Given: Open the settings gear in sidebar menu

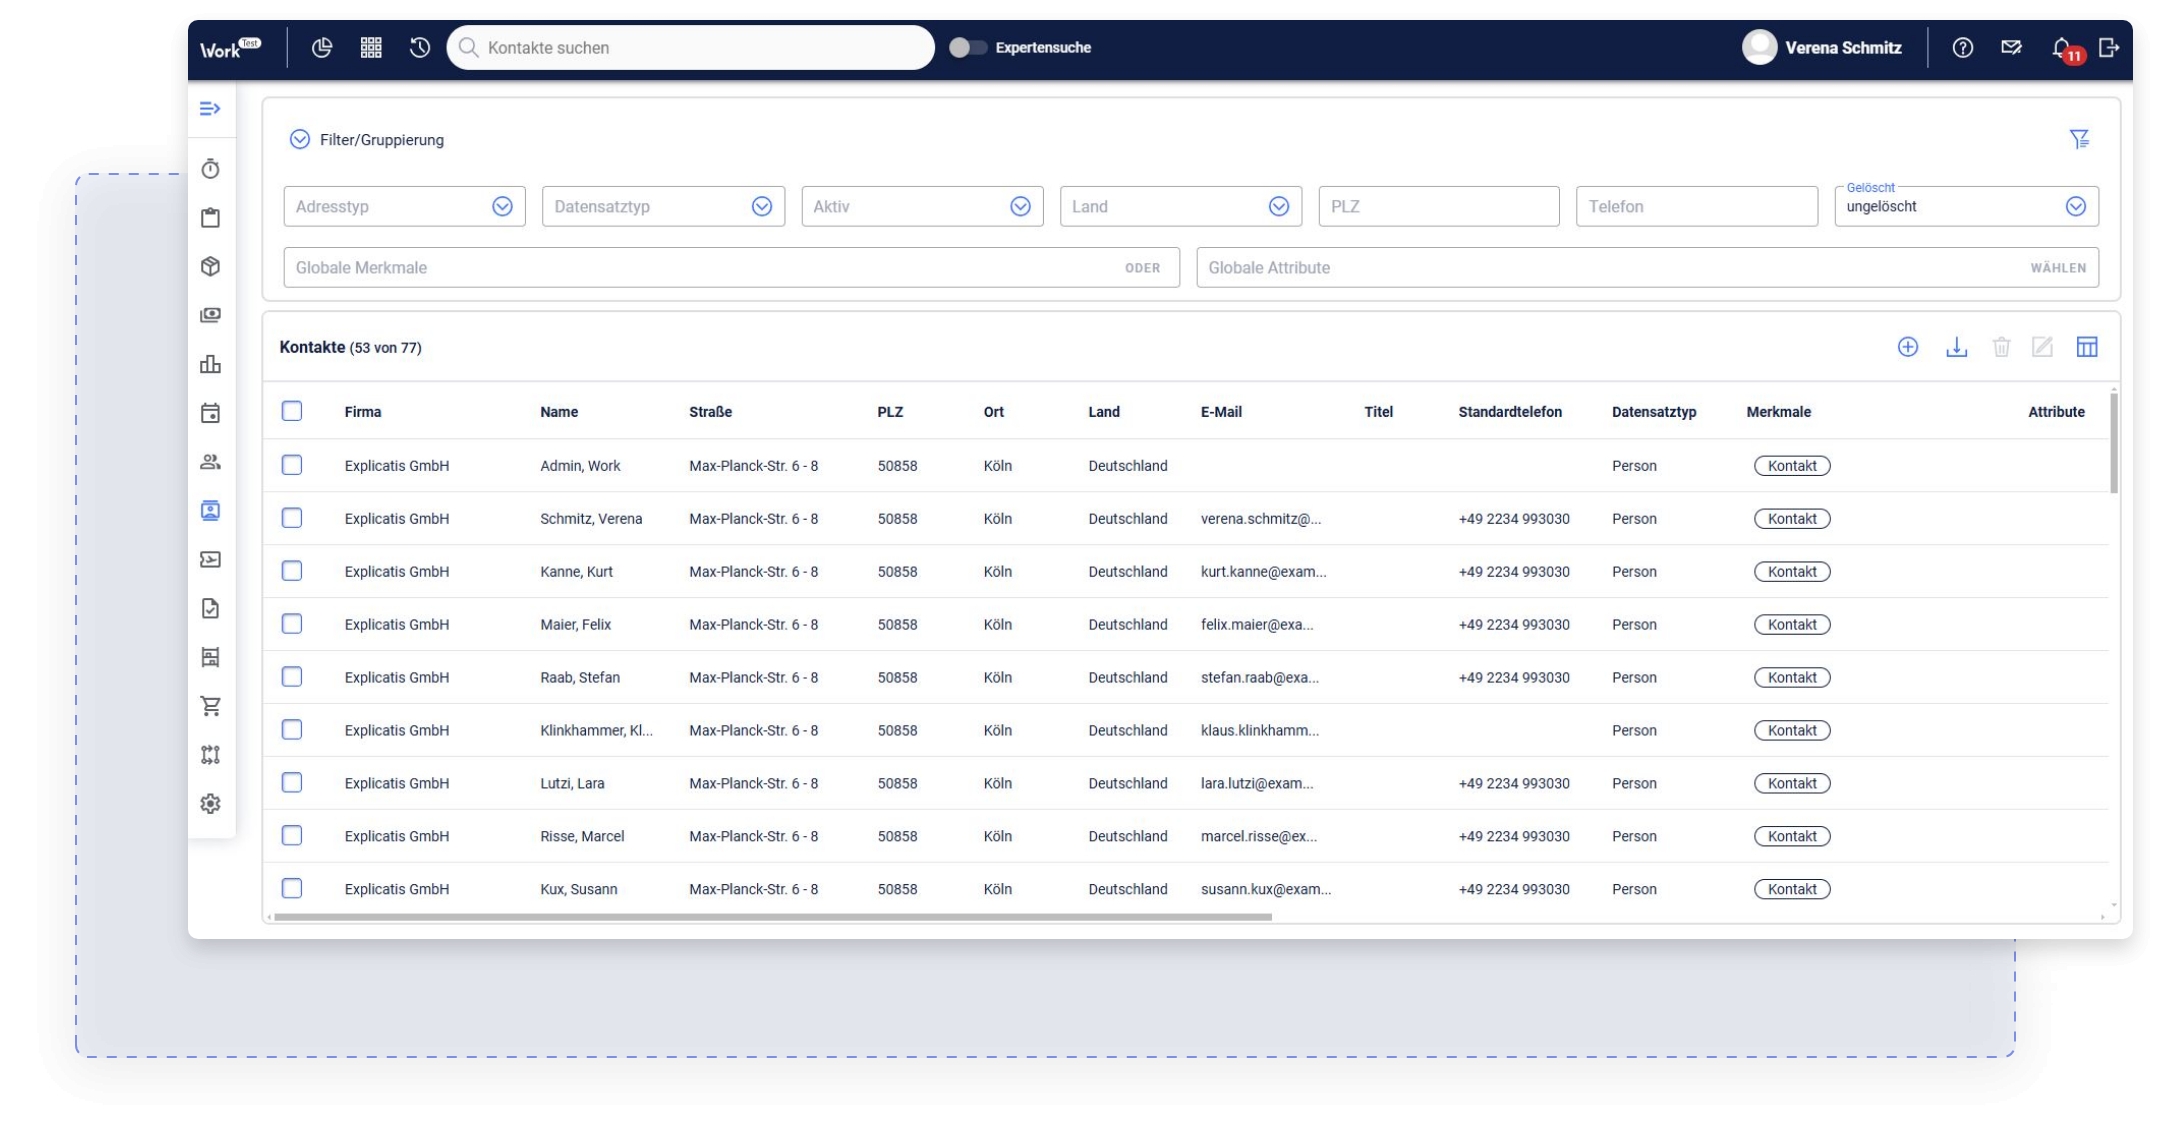Looking at the screenshot, I should click(210, 803).
